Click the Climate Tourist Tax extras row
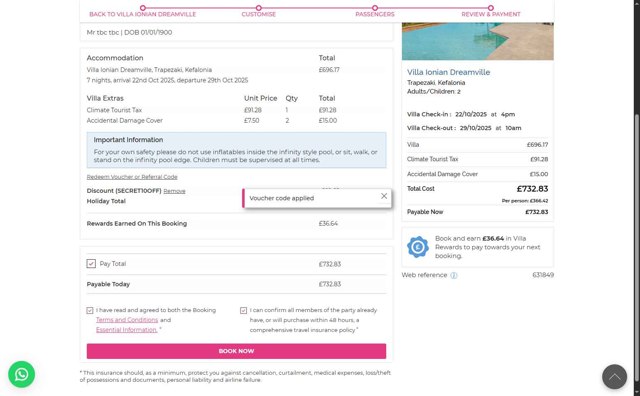This screenshot has width=640, height=396. coord(236,110)
